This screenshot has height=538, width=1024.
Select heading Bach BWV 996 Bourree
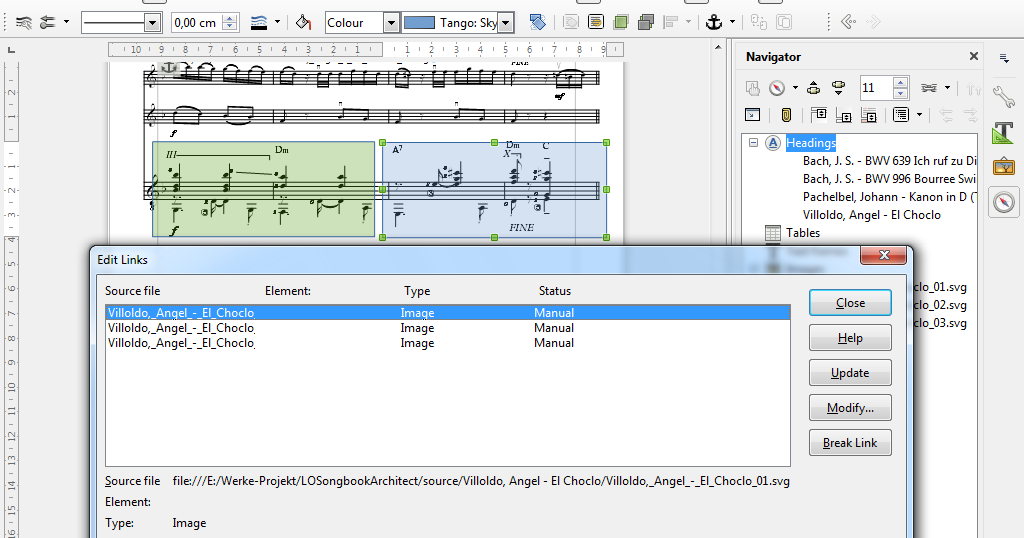(x=889, y=179)
